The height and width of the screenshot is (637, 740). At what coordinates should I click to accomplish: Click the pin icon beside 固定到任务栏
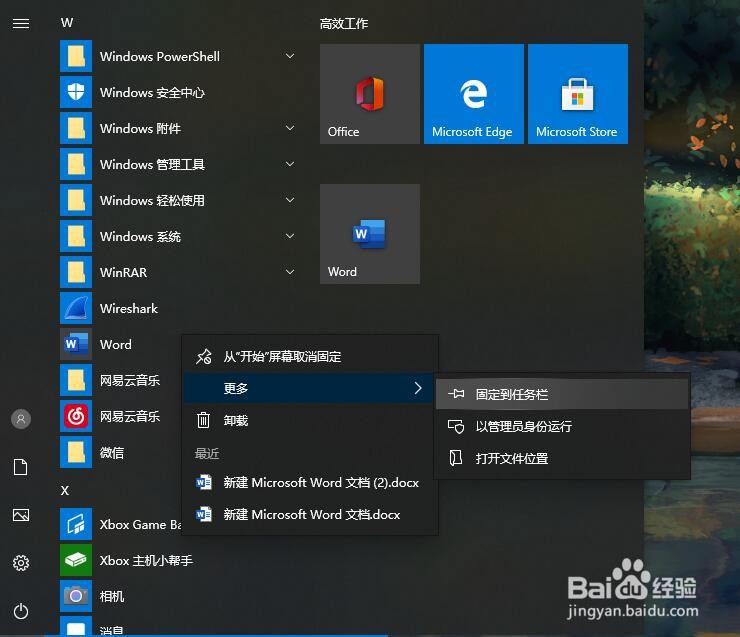(x=456, y=394)
